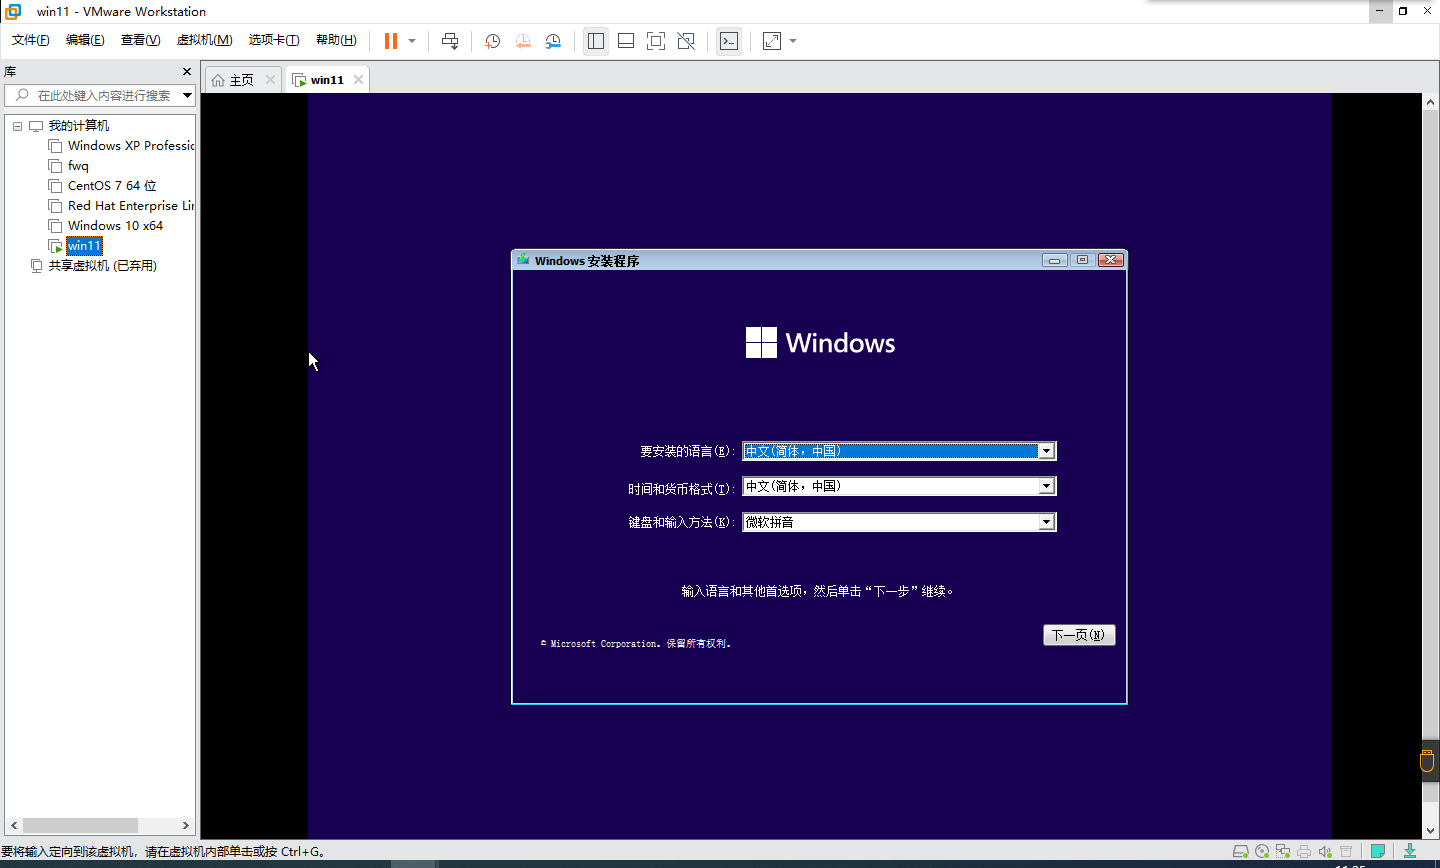Open the stretch display options arrow
Image resolution: width=1440 pixels, height=868 pixels.
pyautogui.click(x=793, y=41)
